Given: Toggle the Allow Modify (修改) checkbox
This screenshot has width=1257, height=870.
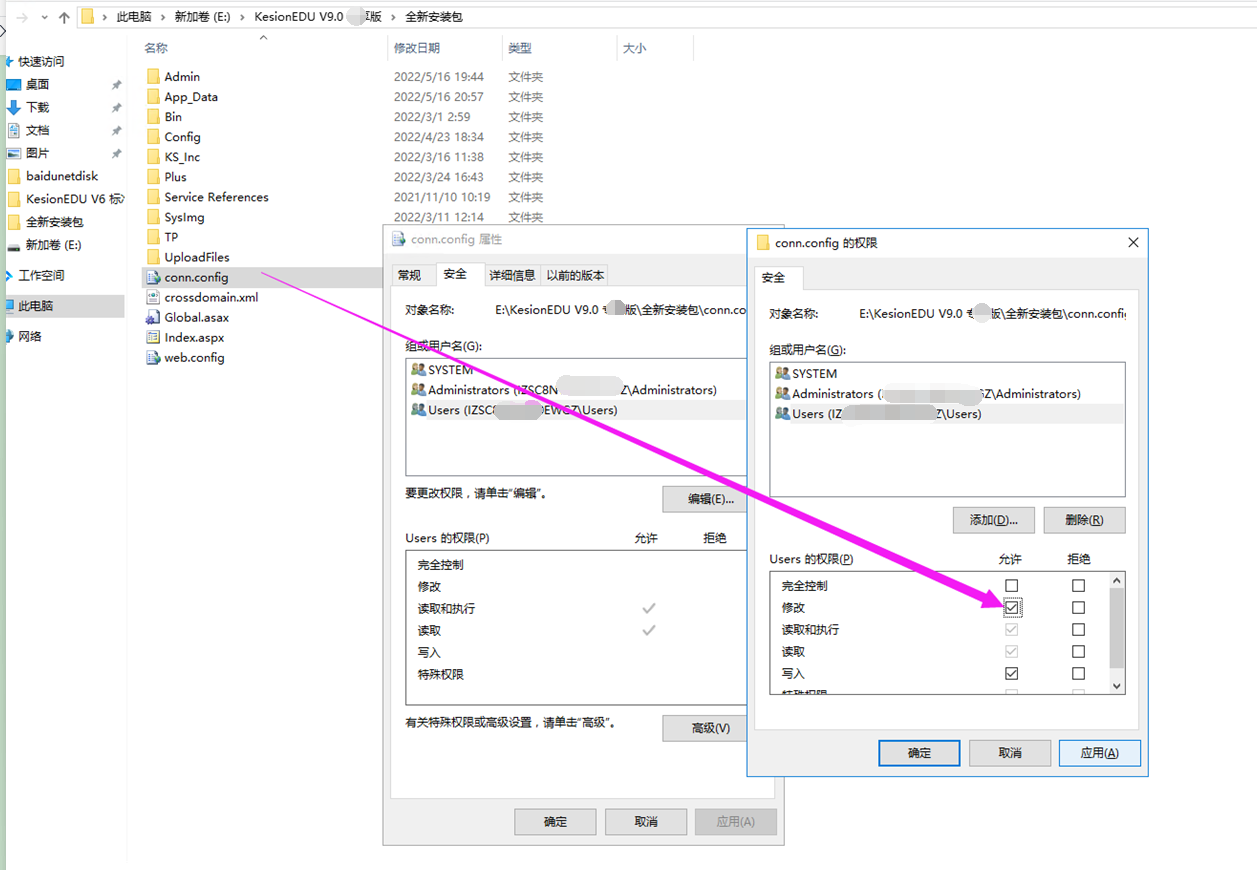Looking at the screenshot, I should (x=1012, y=607).
